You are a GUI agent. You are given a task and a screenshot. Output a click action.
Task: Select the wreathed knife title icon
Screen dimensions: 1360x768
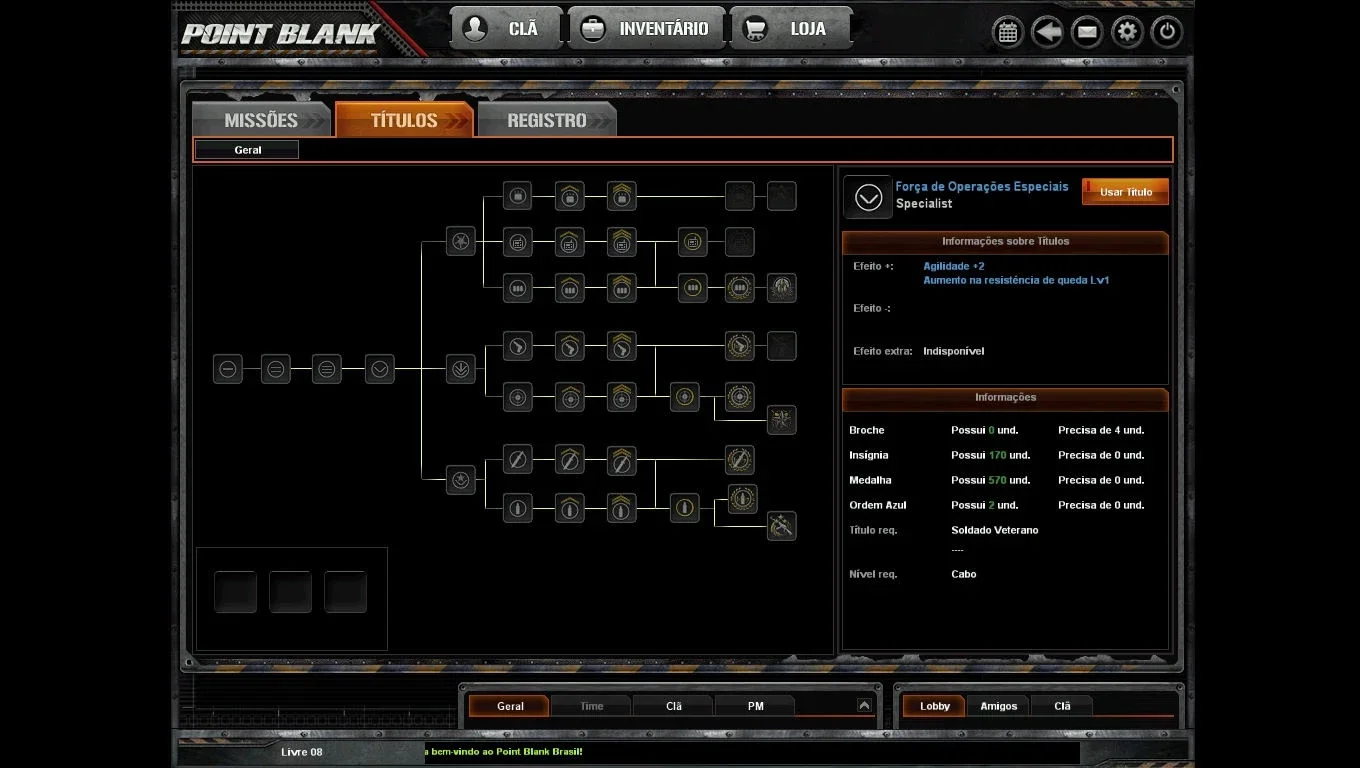pos(740,460)
